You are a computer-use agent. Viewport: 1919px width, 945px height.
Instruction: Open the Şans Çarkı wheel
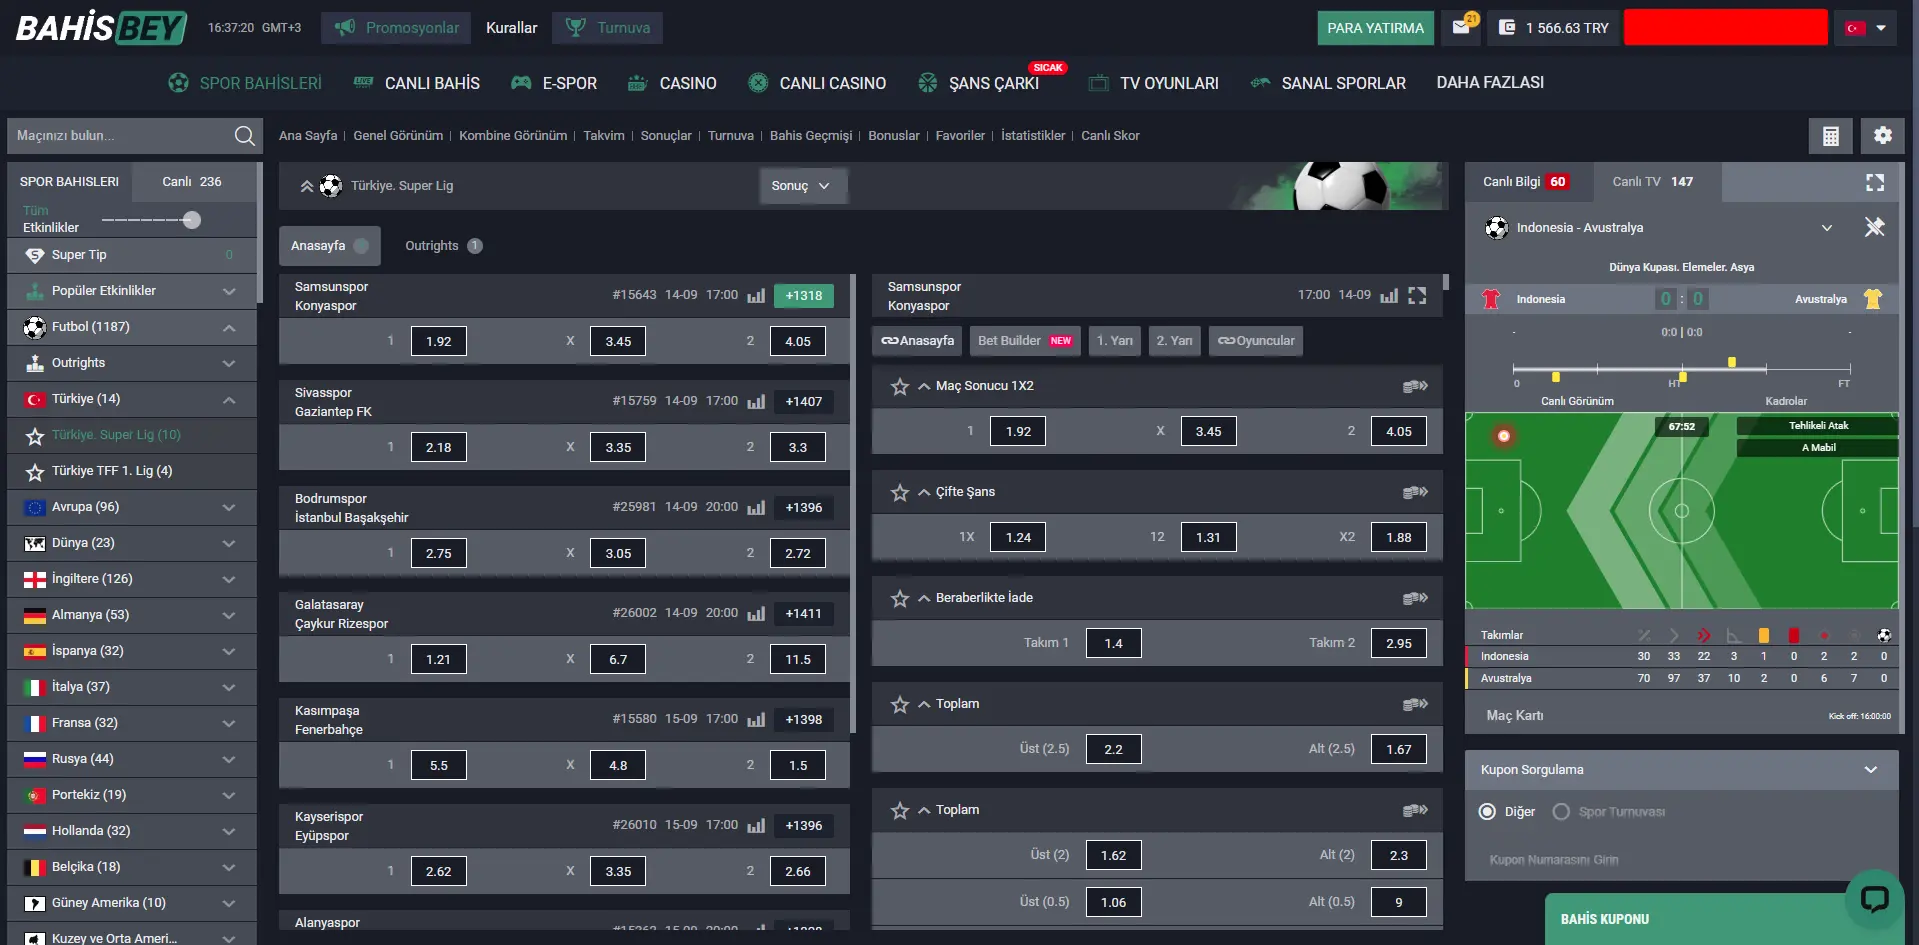point(978,83)
